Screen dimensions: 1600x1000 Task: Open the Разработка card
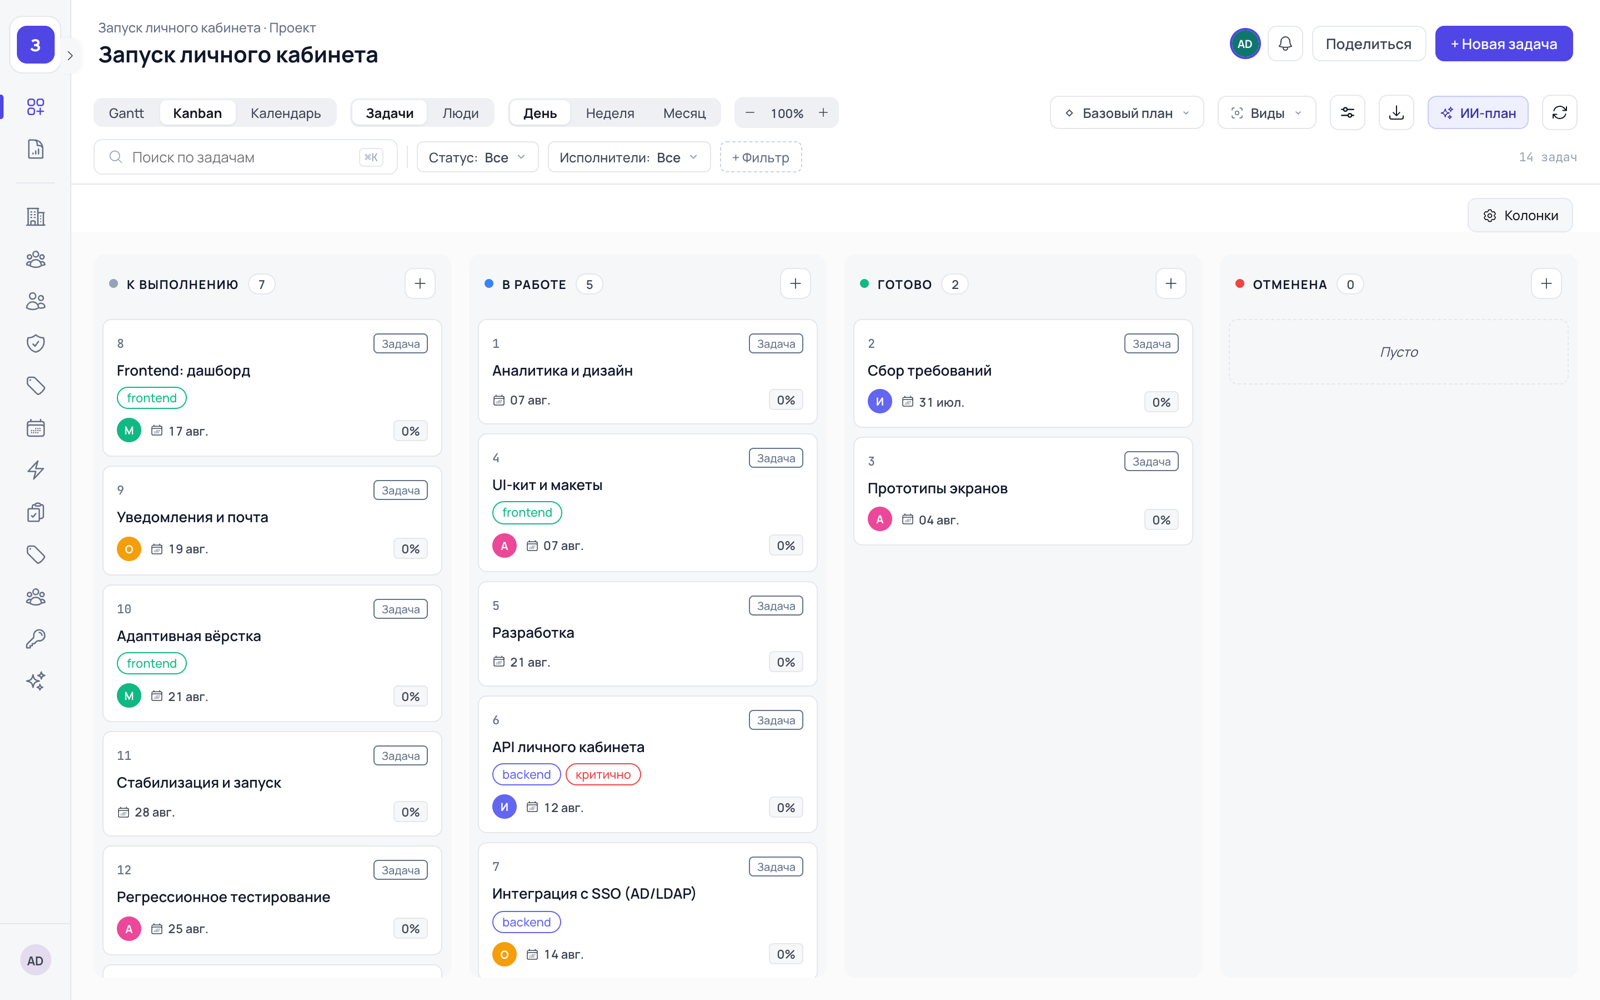[x=647, y=634]
